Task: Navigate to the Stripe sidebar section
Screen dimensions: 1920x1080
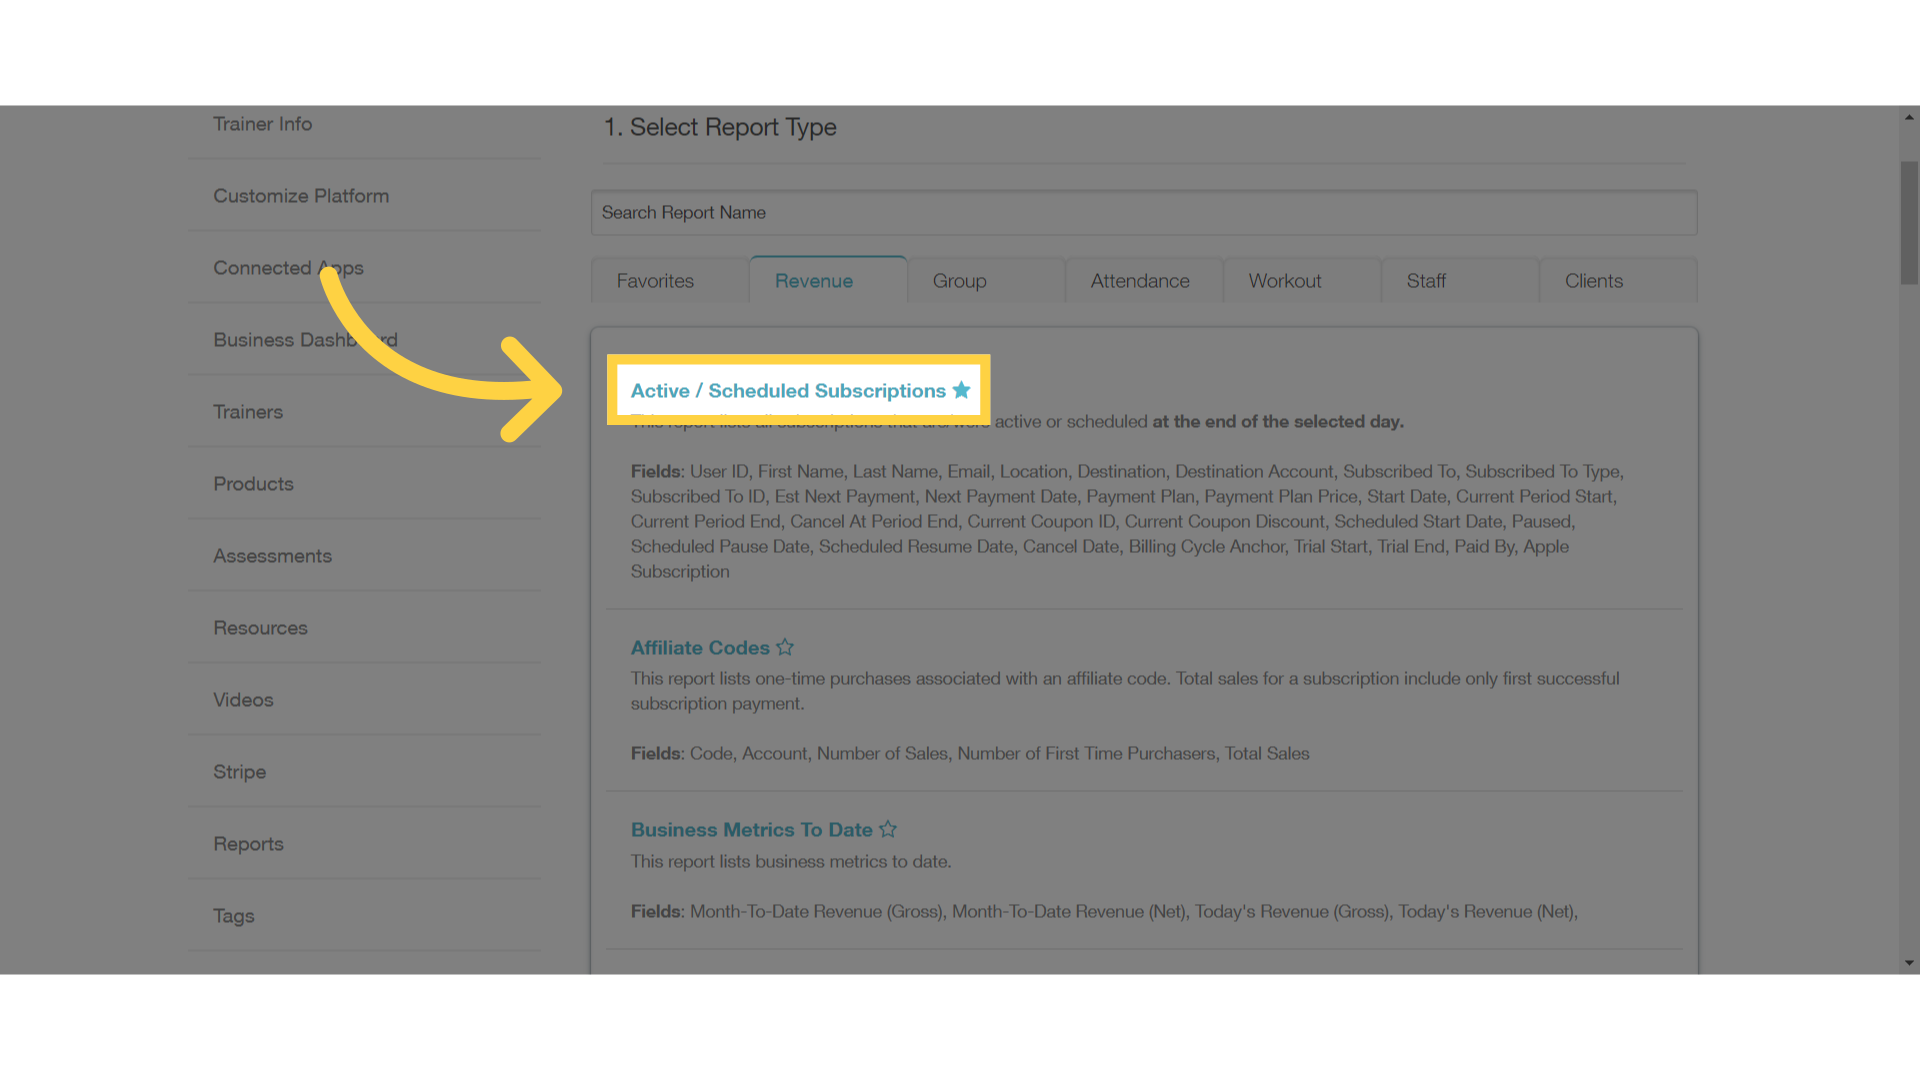Action: [x=240, y=770]
